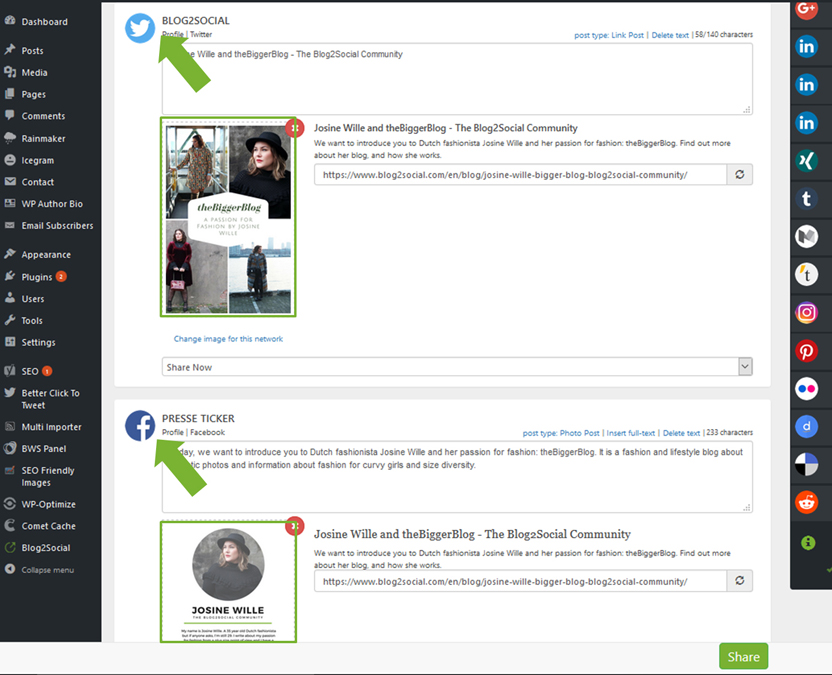
Task: Select the Josine Wille portrait image thumbnail
Action: [228, 582]
